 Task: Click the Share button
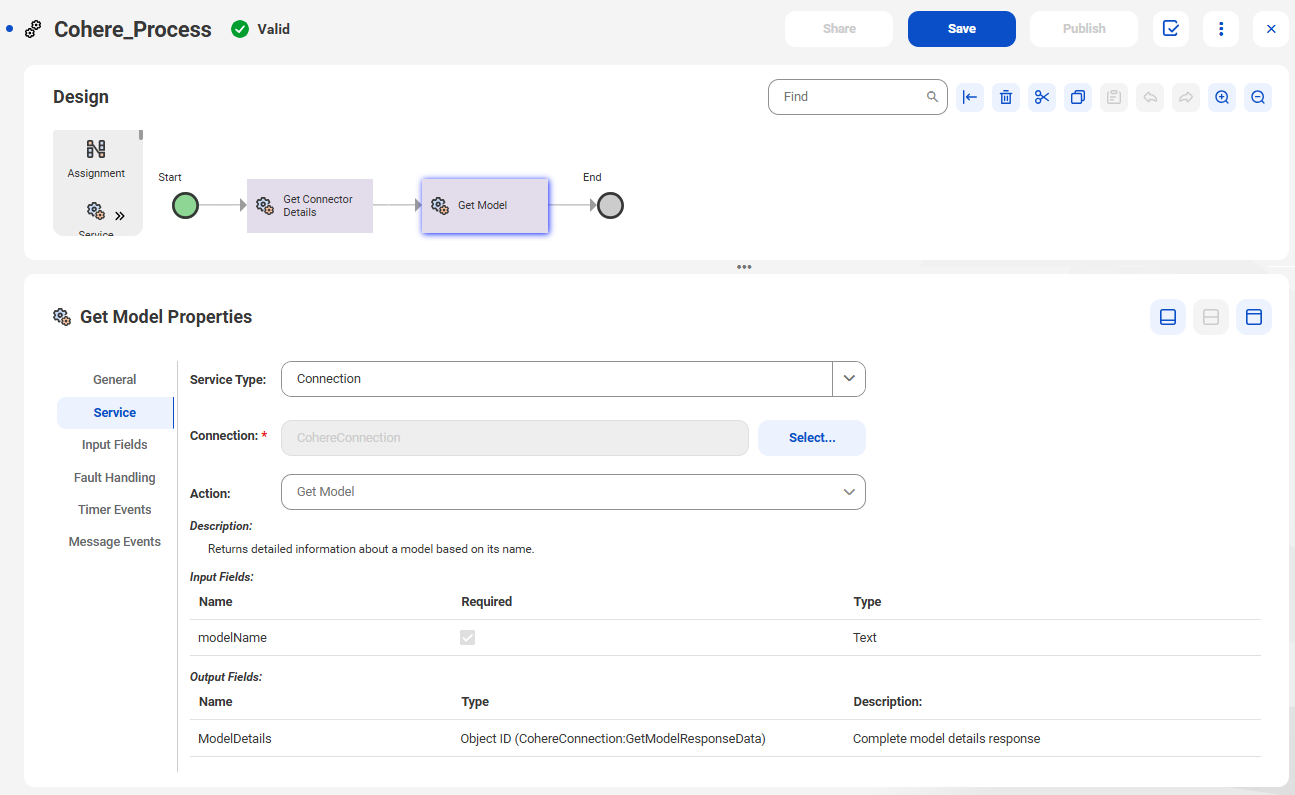(x=839, y=29)
